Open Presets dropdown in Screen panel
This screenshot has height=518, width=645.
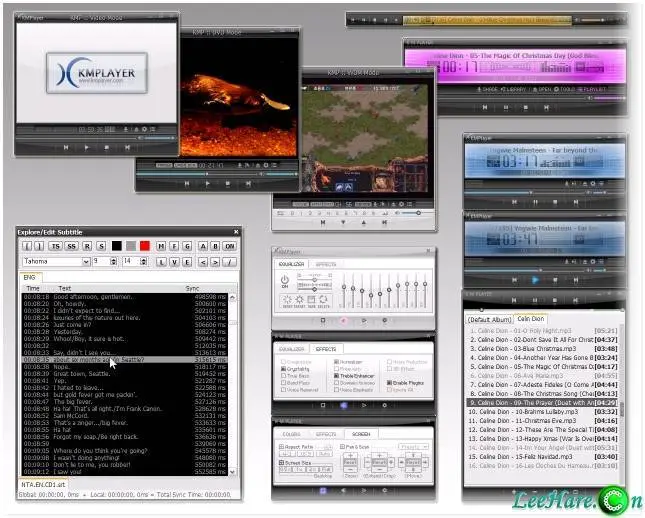(413, 447)
